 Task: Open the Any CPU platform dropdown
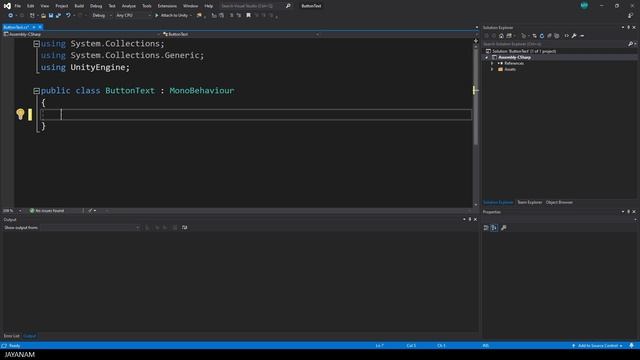pos(133,16)
